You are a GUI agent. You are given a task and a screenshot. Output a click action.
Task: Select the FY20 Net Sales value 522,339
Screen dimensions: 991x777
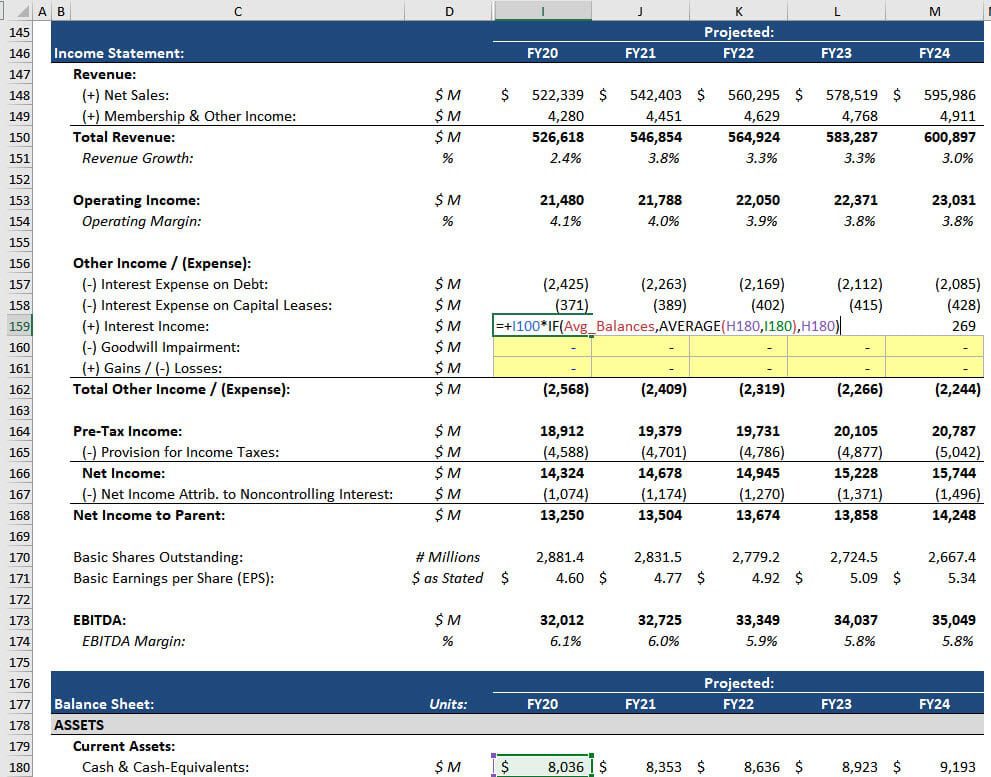click(x=550, y=95)
